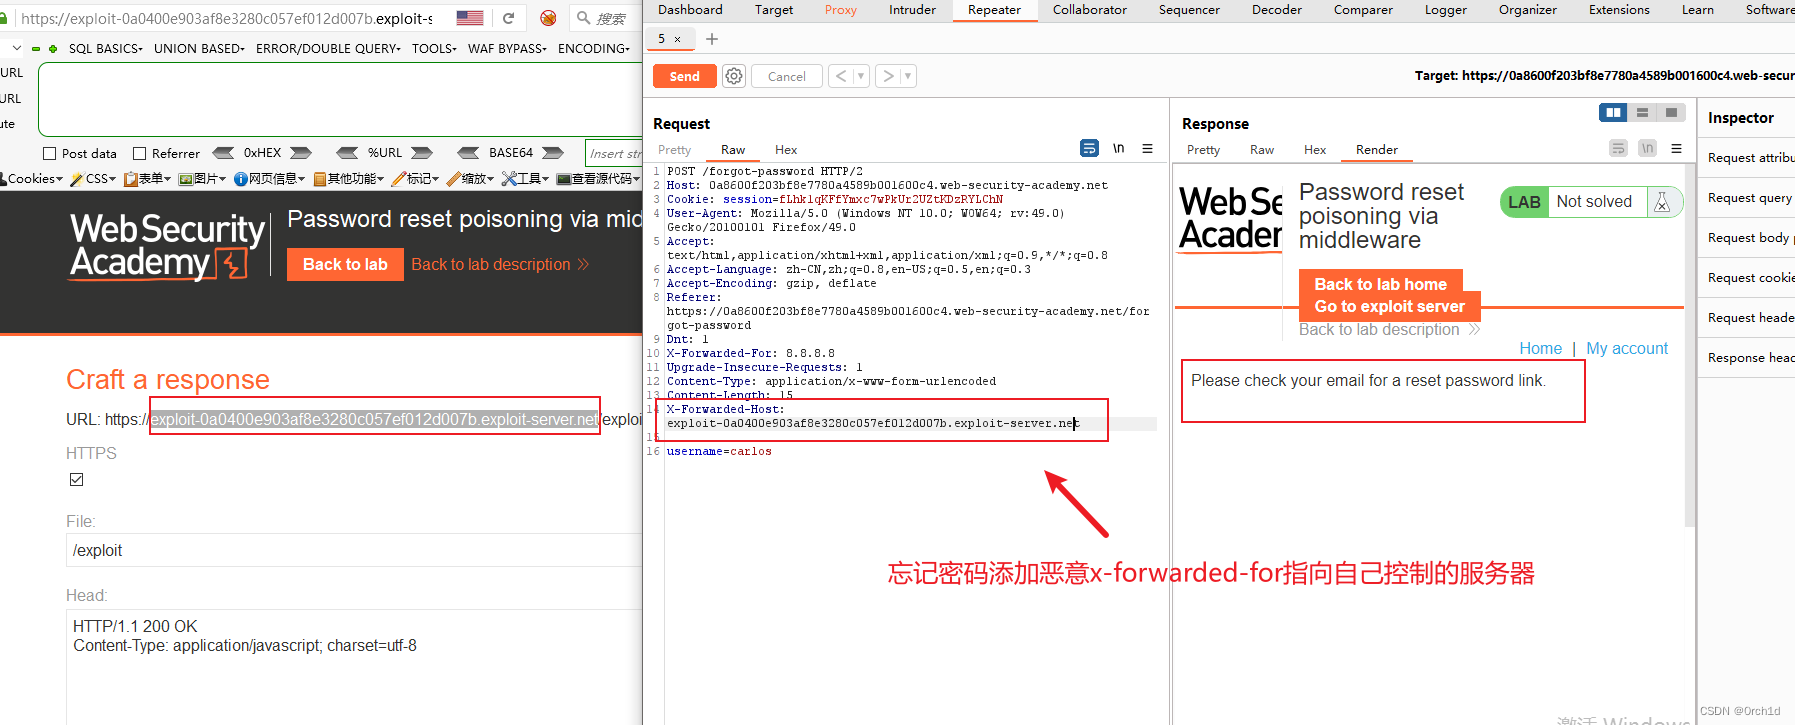Open the 网页信息 dropdown
Image resolution: width=1795 pixels, height=725 pixels.
click(x=270, y=179)
